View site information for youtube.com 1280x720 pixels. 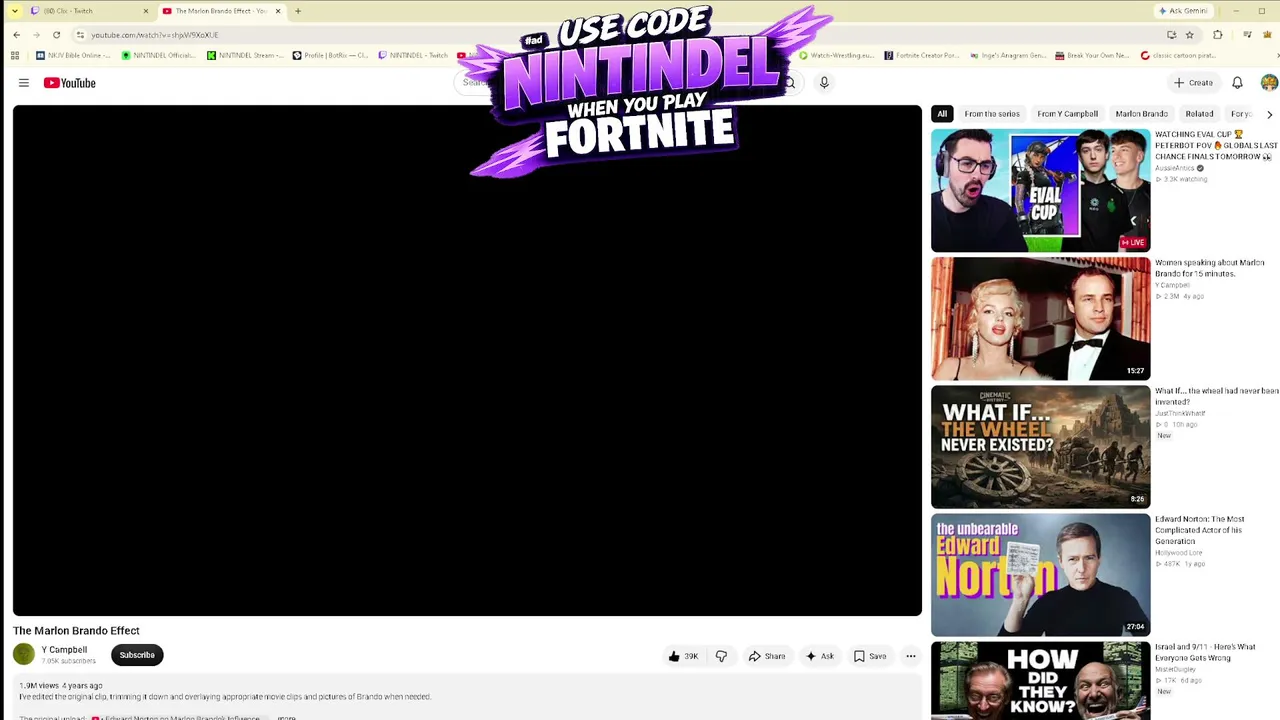pos(80,35)
